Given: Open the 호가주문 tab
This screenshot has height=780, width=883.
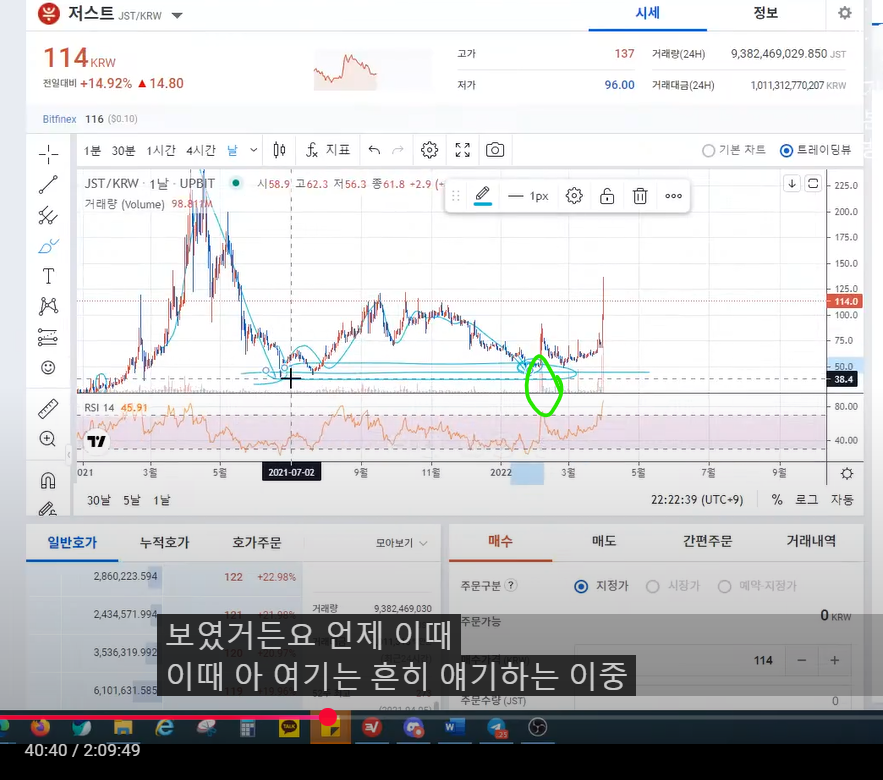Looking at the screenshot, I should pyautogui.click(x=257, y=543).
